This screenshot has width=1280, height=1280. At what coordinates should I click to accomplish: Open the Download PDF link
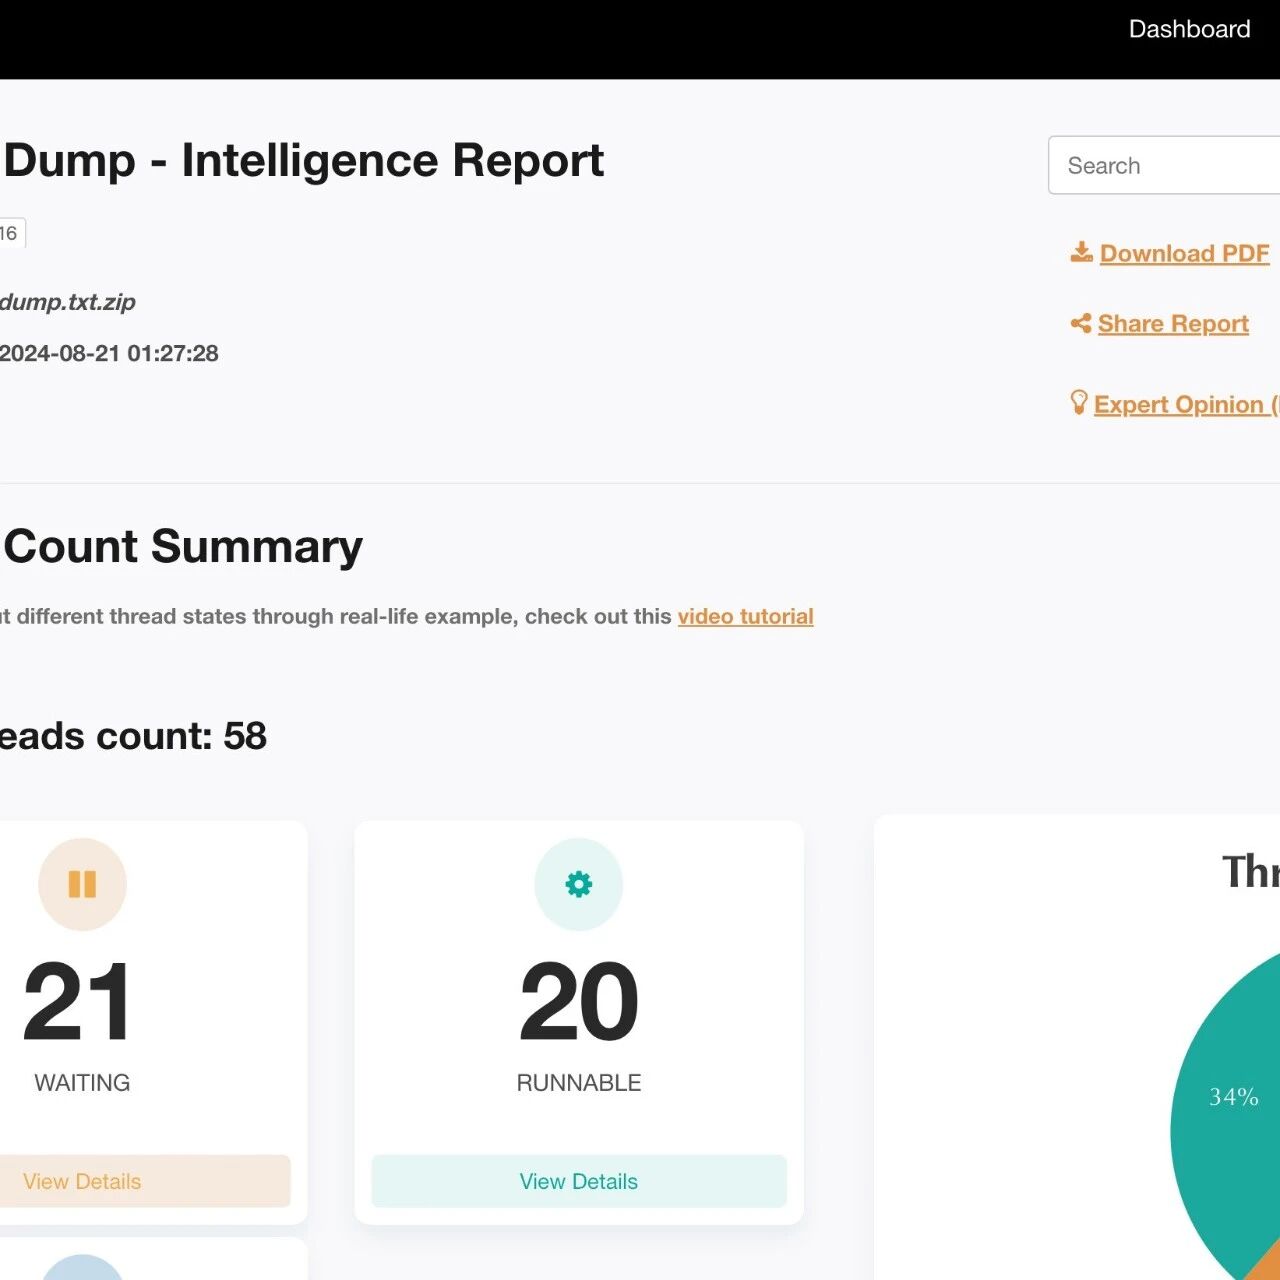tap(1184, 254)
